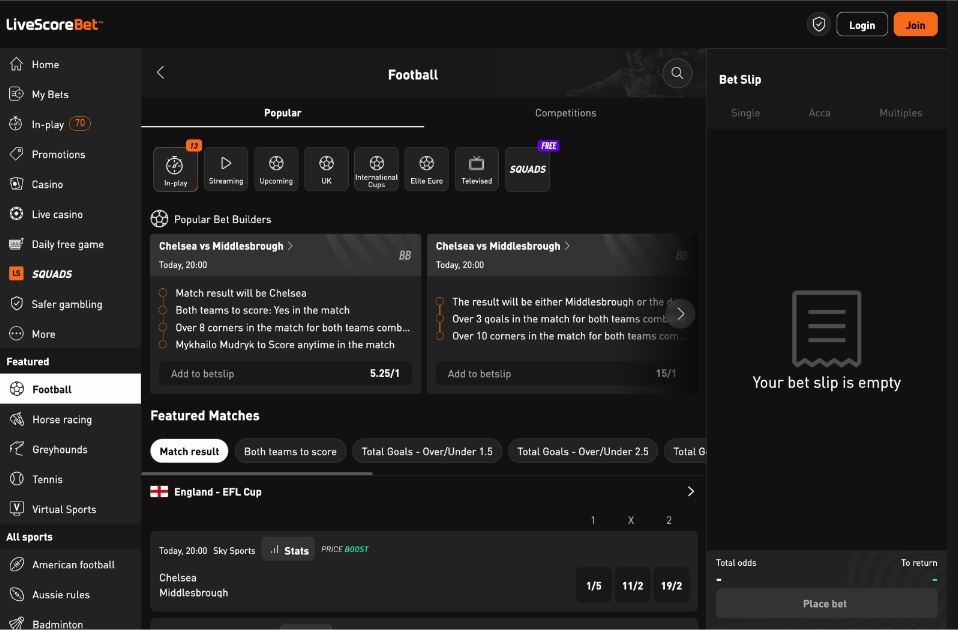The width and height of the screenshot is (958, 630).
Task: Select Horse racing sport
Action: (70, 419)
